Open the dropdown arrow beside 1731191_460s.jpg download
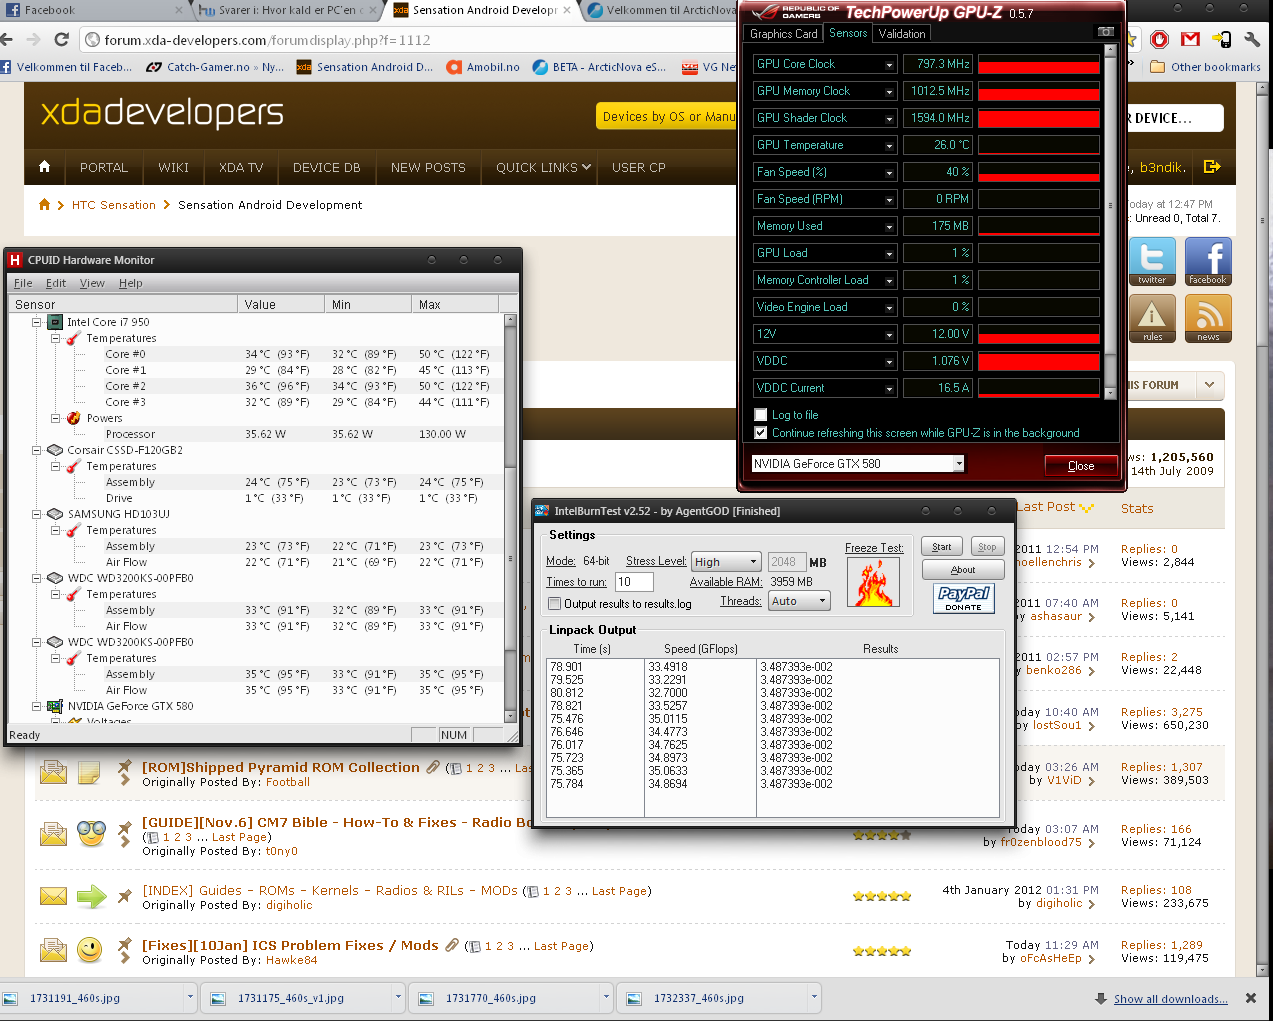 coord(190,998)
